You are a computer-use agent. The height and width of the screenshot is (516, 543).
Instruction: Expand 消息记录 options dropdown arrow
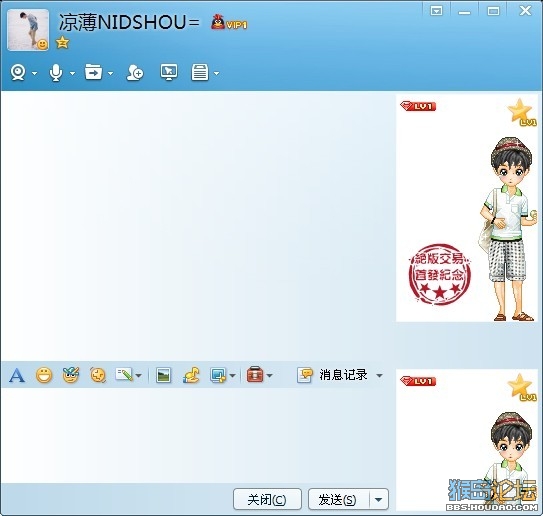point(380,375)
